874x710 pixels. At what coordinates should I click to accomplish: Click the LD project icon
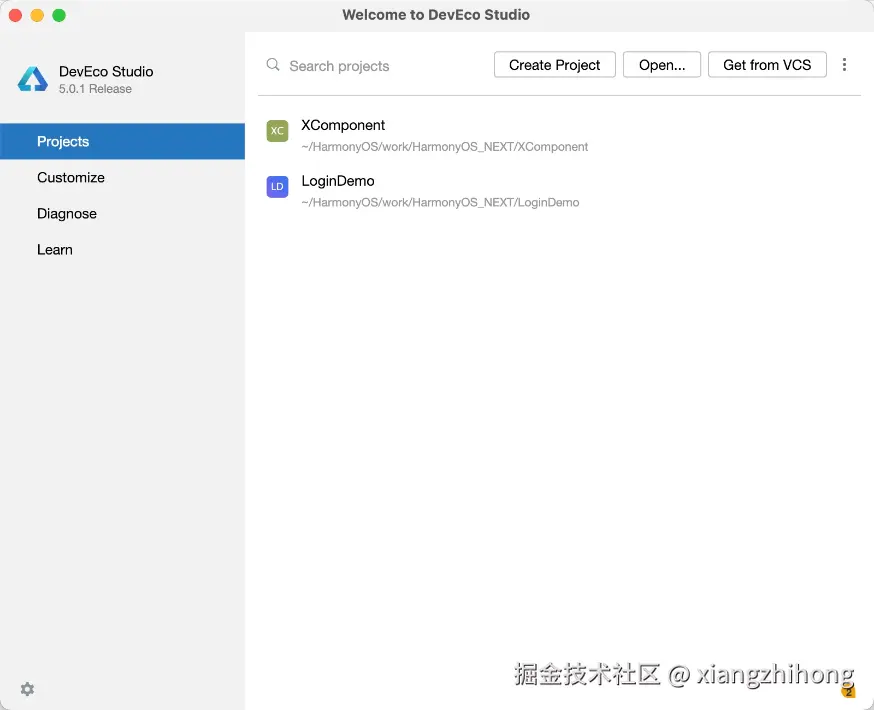click(x=277, y=187)
